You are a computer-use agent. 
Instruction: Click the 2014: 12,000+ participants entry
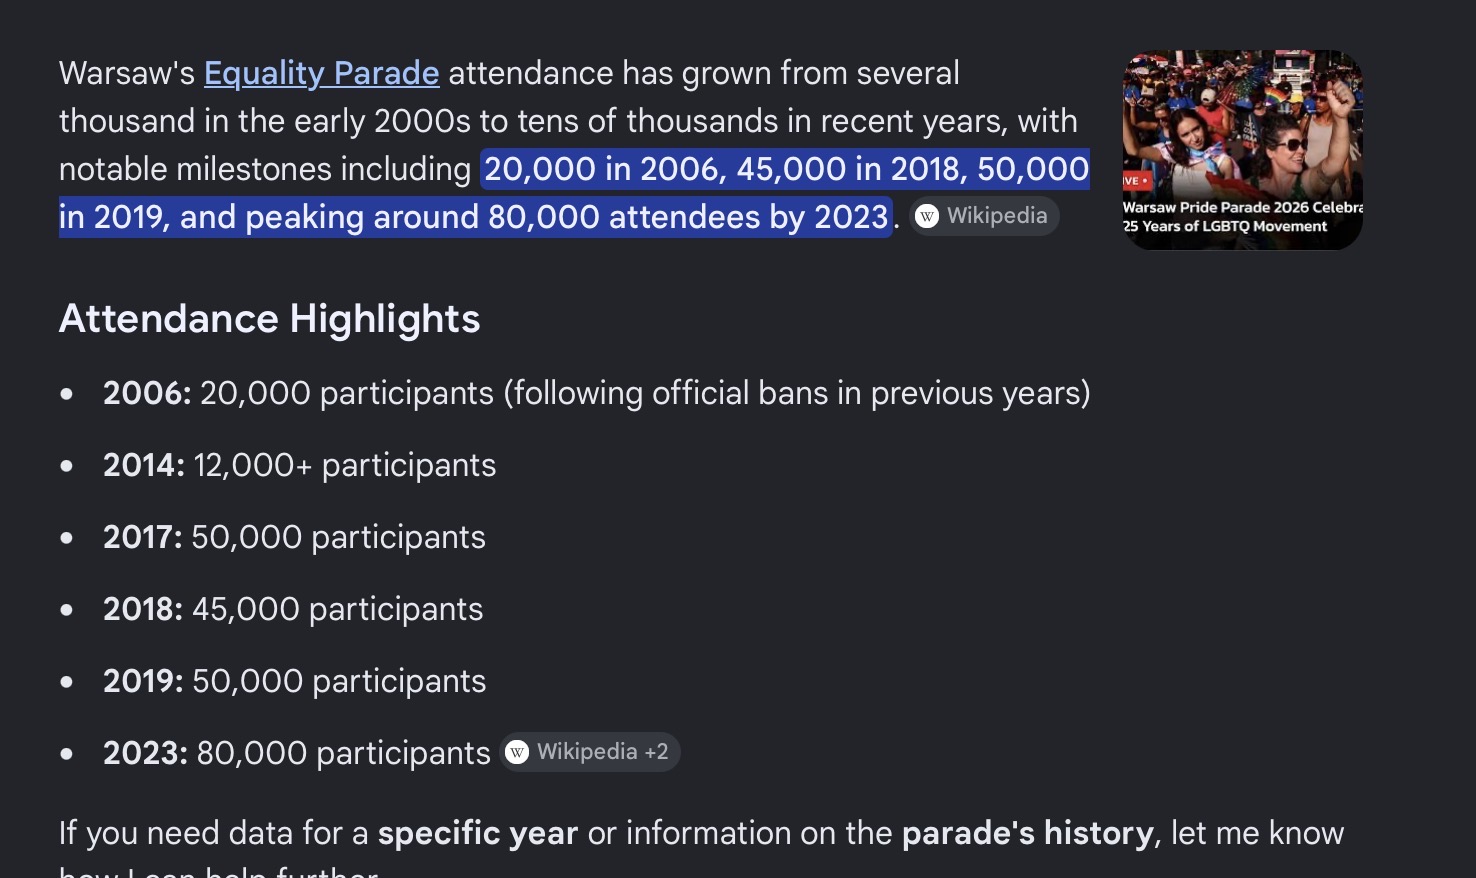299,465
